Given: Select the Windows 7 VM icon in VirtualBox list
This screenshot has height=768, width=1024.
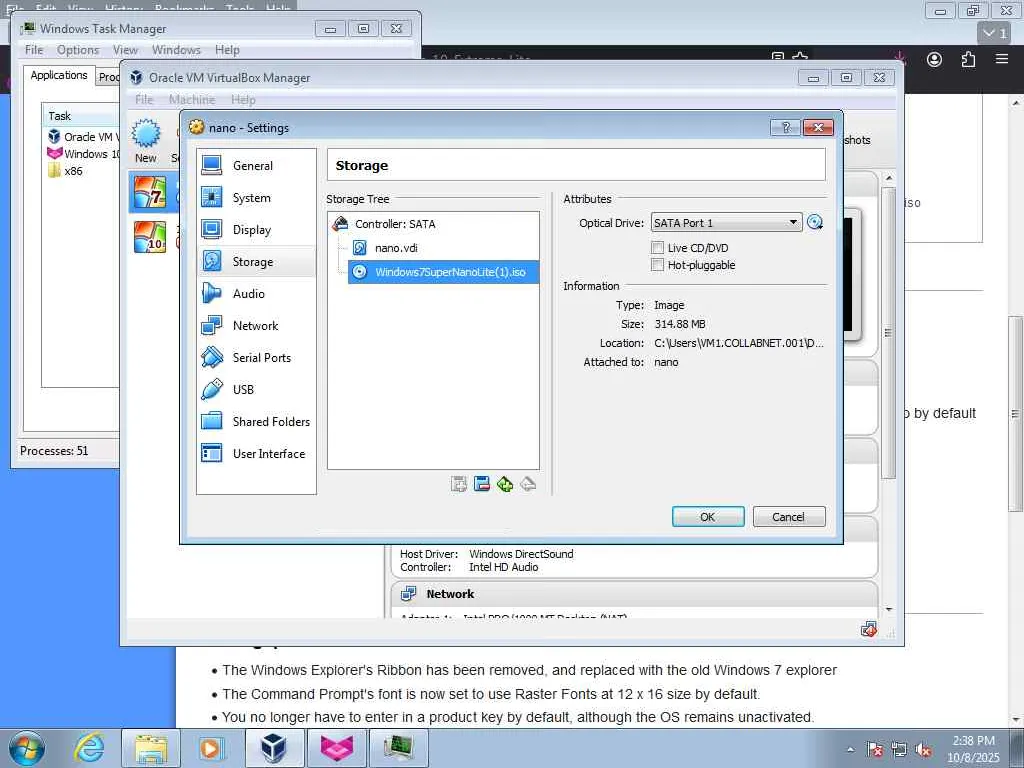Looking at the screenshot, I should pyautogui.click(x=150, y=193).
